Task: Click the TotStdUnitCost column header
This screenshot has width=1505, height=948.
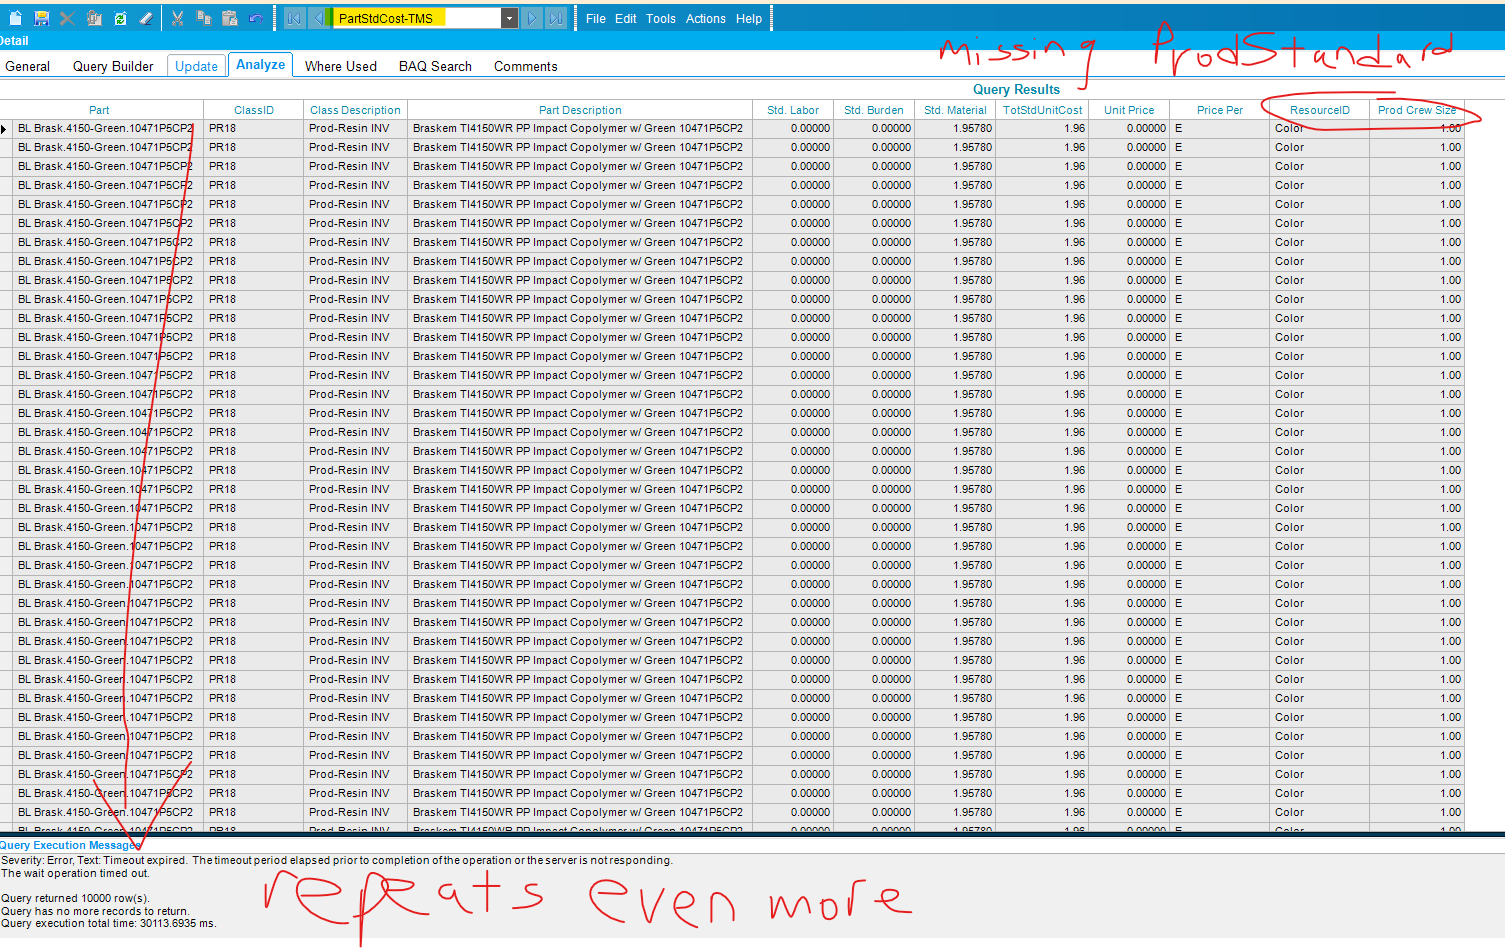Action: coord(1042,110)
